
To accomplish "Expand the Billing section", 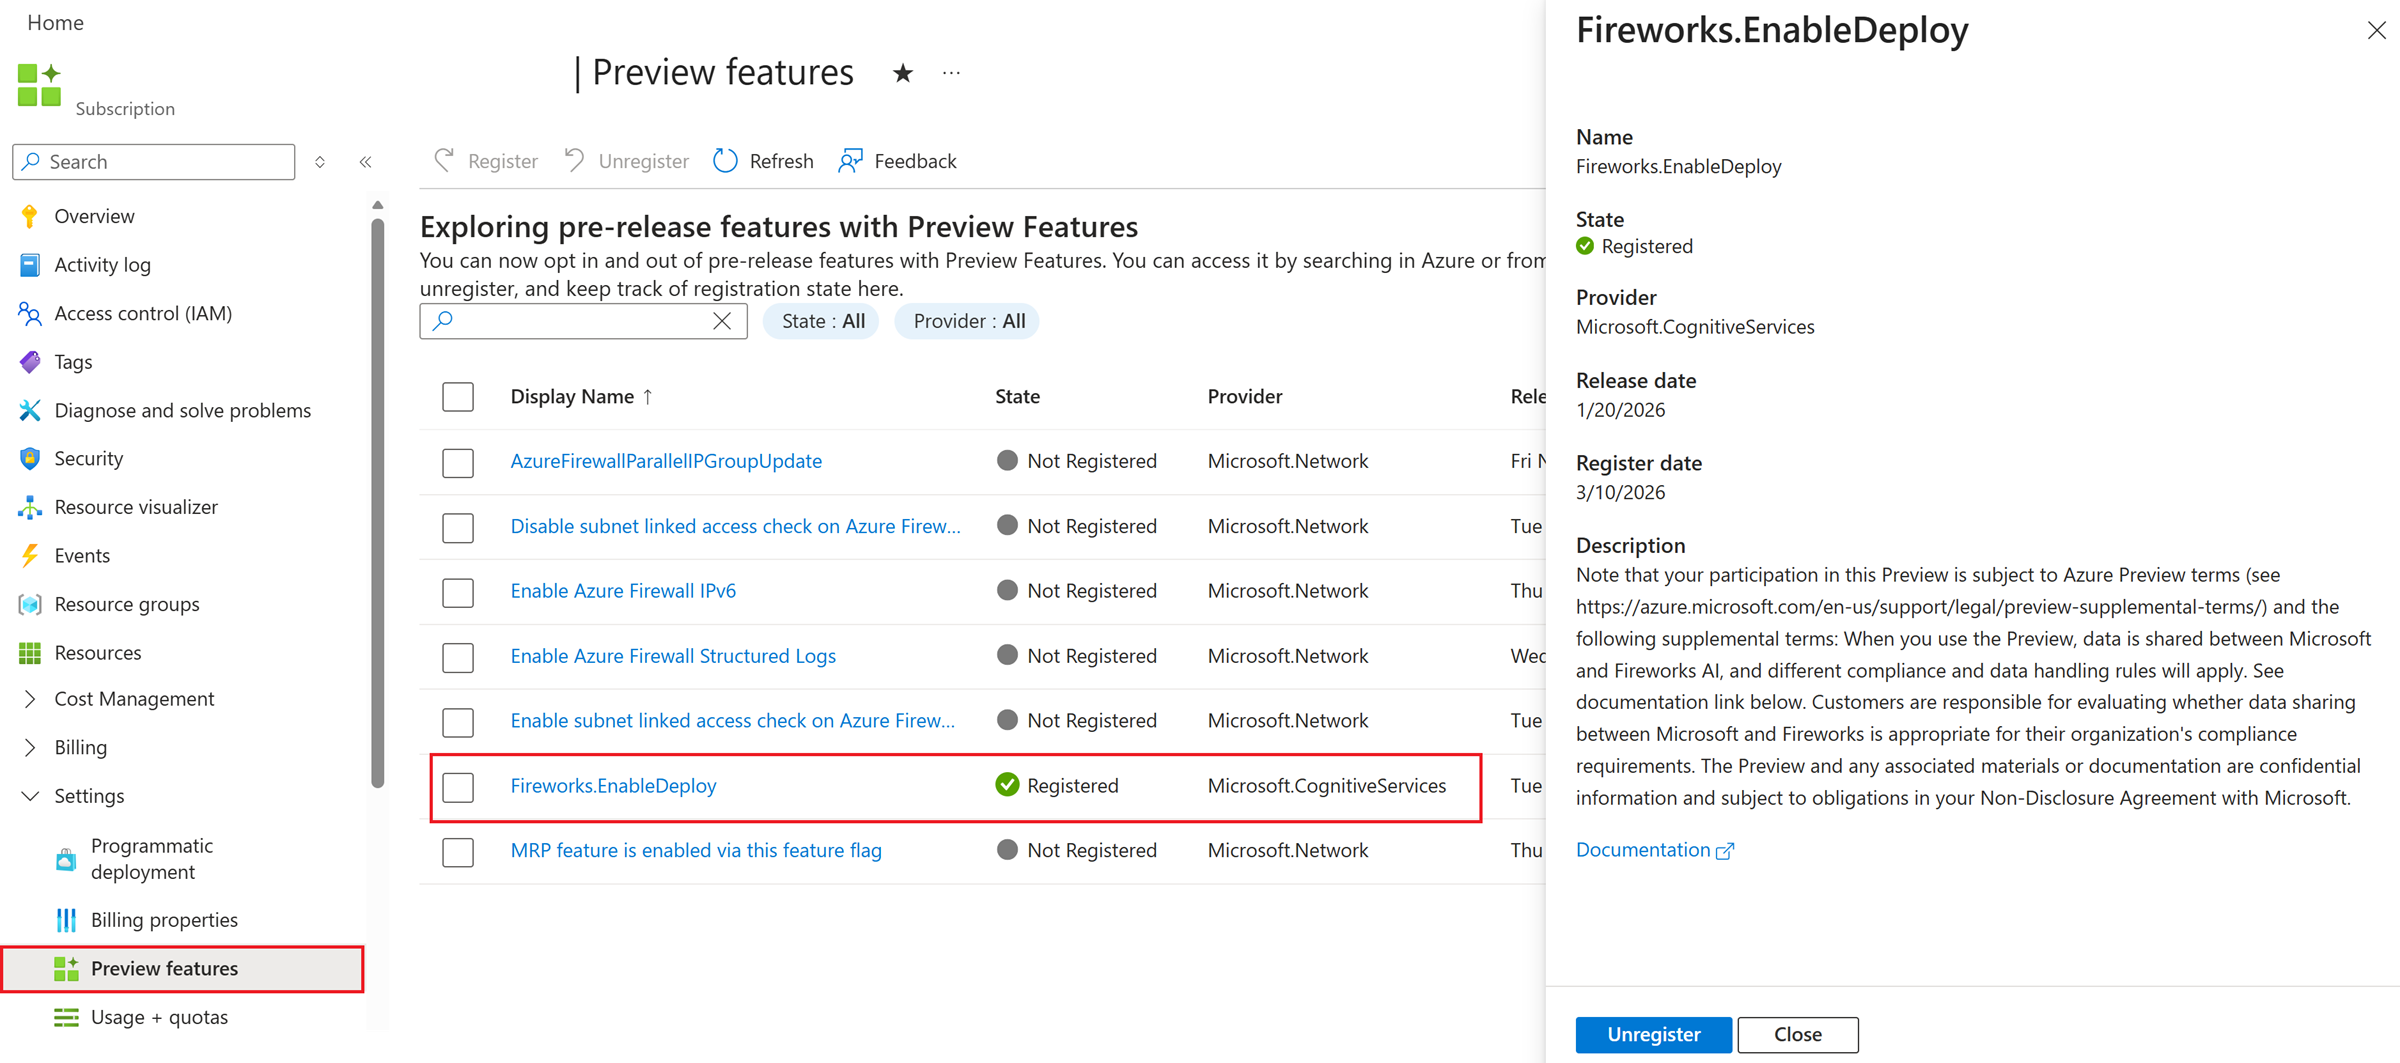I will click(x=30, y=747).
